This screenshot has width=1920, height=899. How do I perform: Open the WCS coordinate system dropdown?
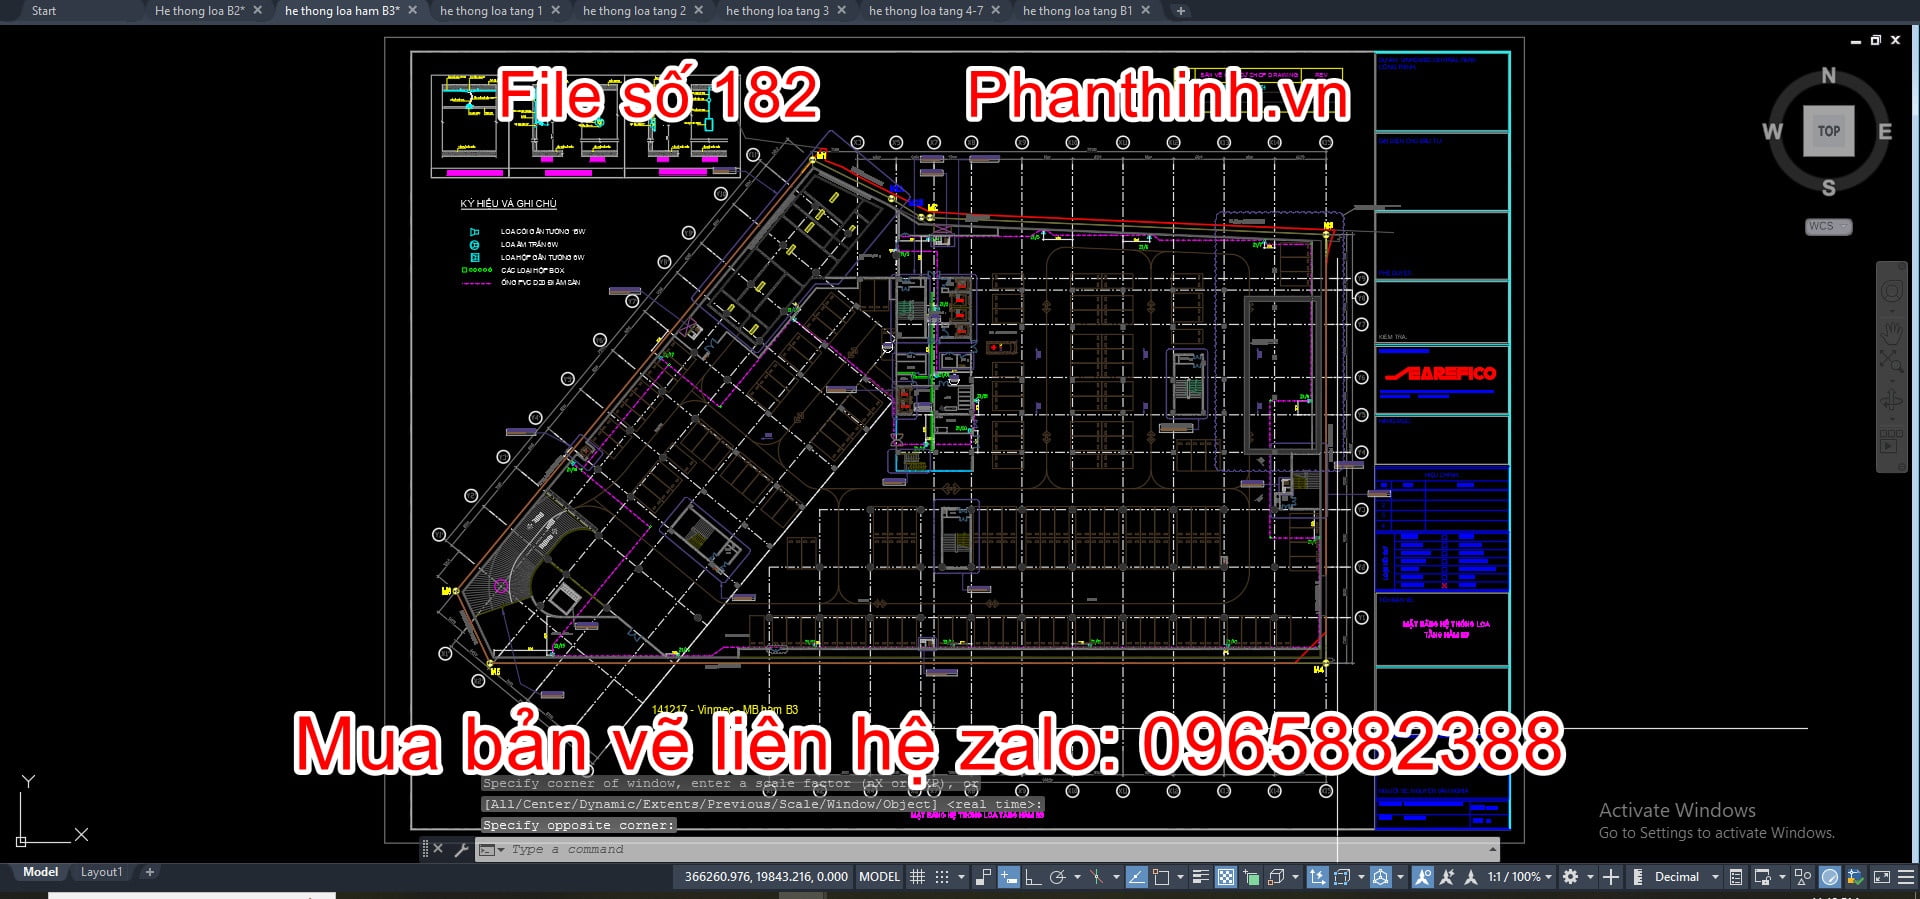tap(1828, 226)
